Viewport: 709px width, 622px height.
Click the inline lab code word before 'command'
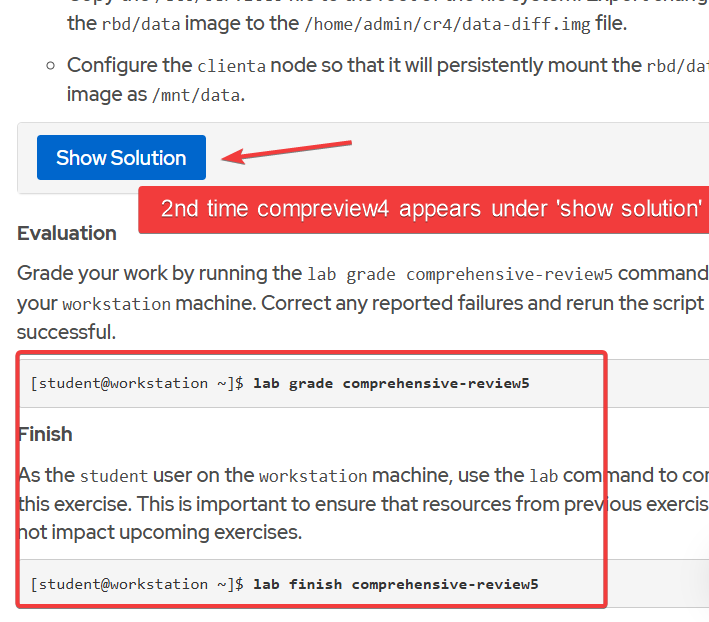(x=543, y=476)
